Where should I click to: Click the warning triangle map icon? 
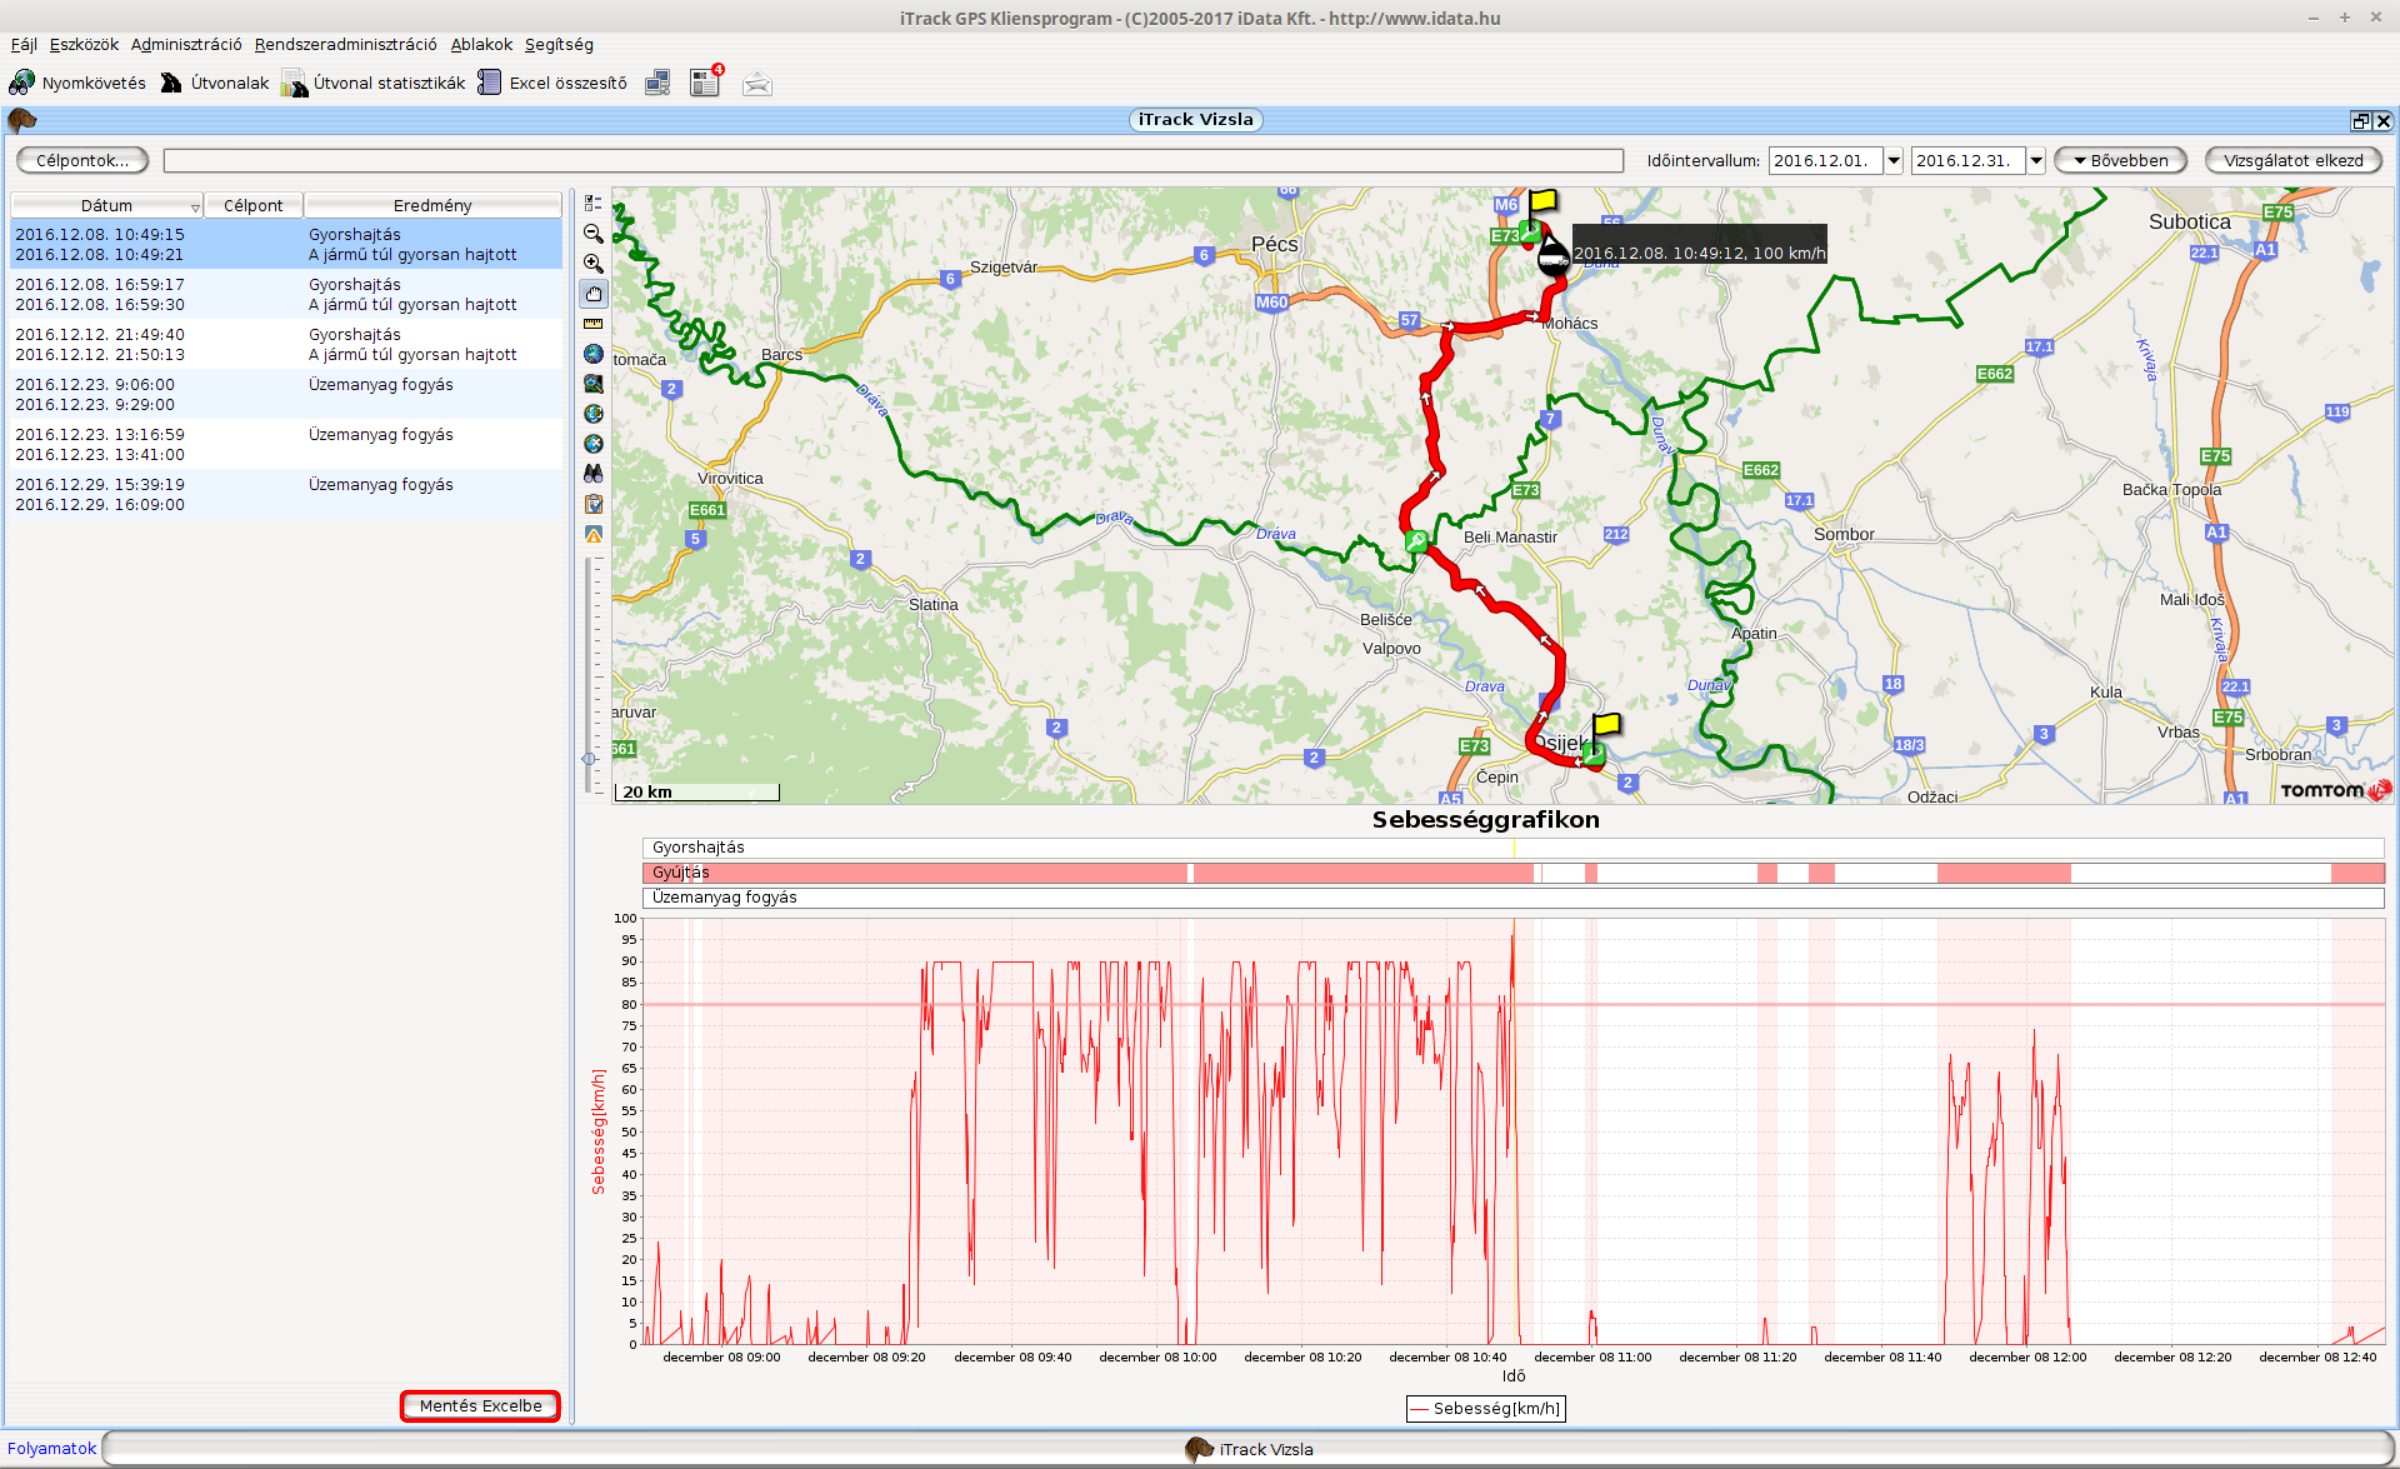pyautogui.click(x=593, y=535)
